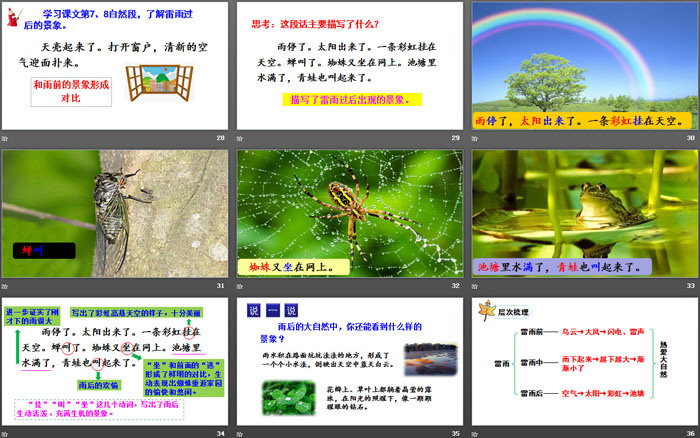Click animation star icon under slide 28
The height and width of the screenshot is (438, 700).
(x=5, y=138)
